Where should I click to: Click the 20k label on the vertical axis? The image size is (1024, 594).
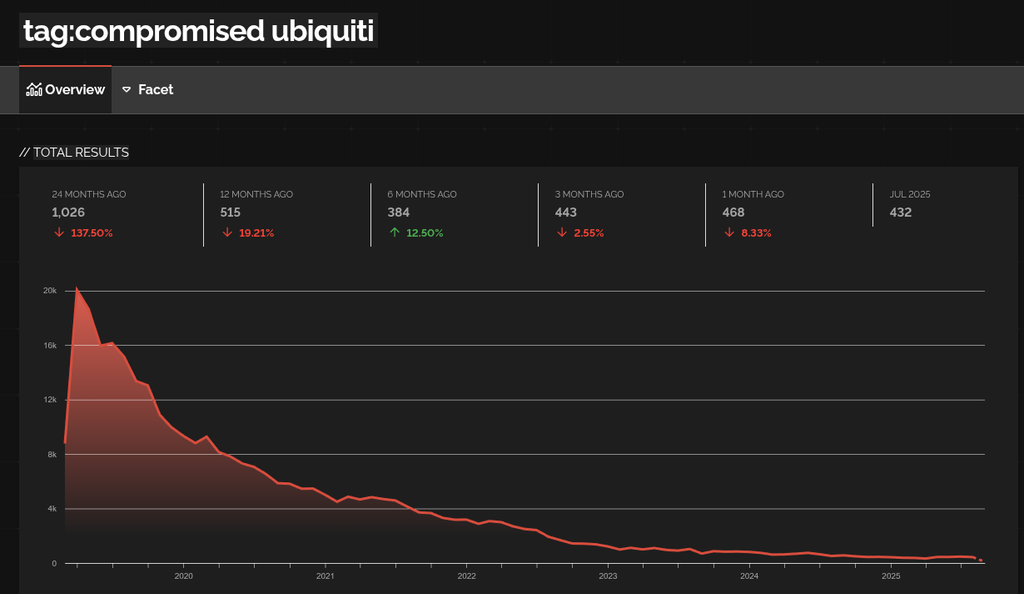pos(49,291)
